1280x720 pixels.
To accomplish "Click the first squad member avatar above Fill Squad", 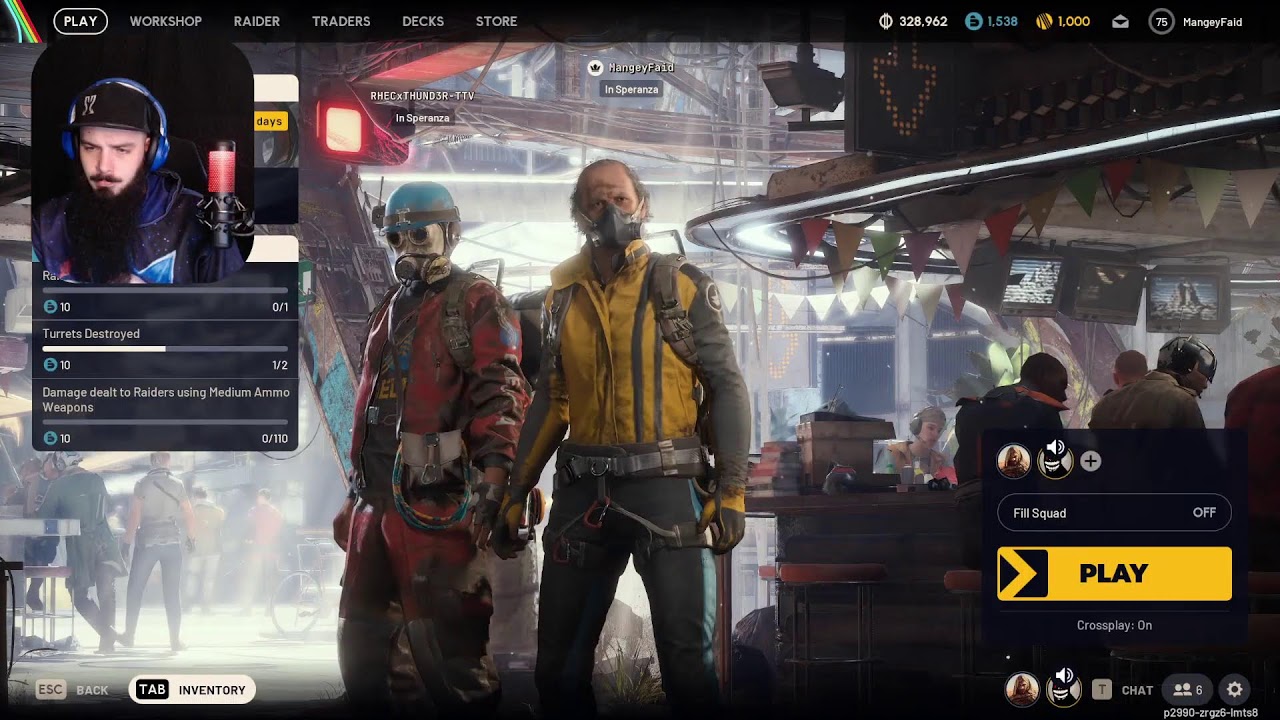I will (x=1014, y=461).
